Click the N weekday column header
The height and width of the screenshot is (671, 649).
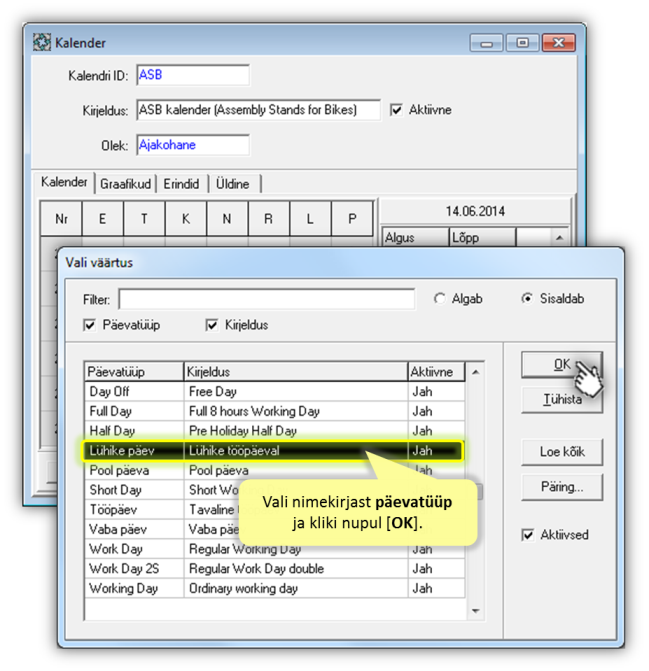227,219
